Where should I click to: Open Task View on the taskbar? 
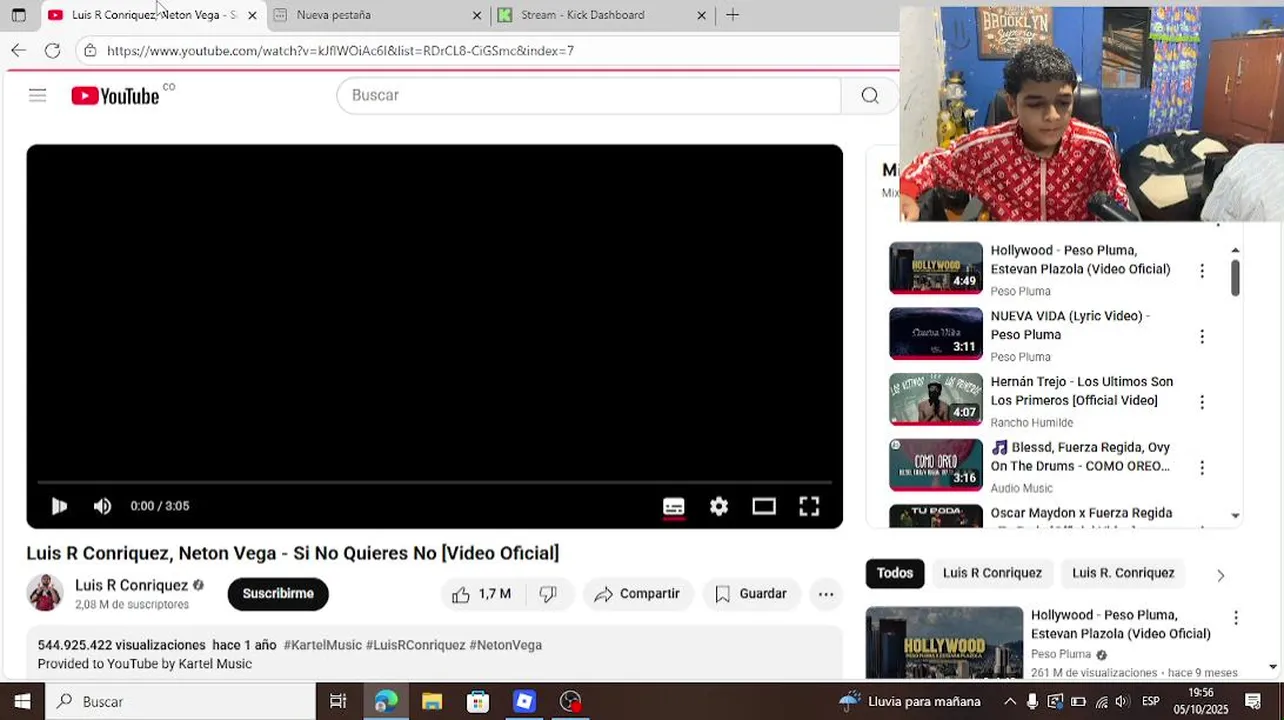pos(338,701)
